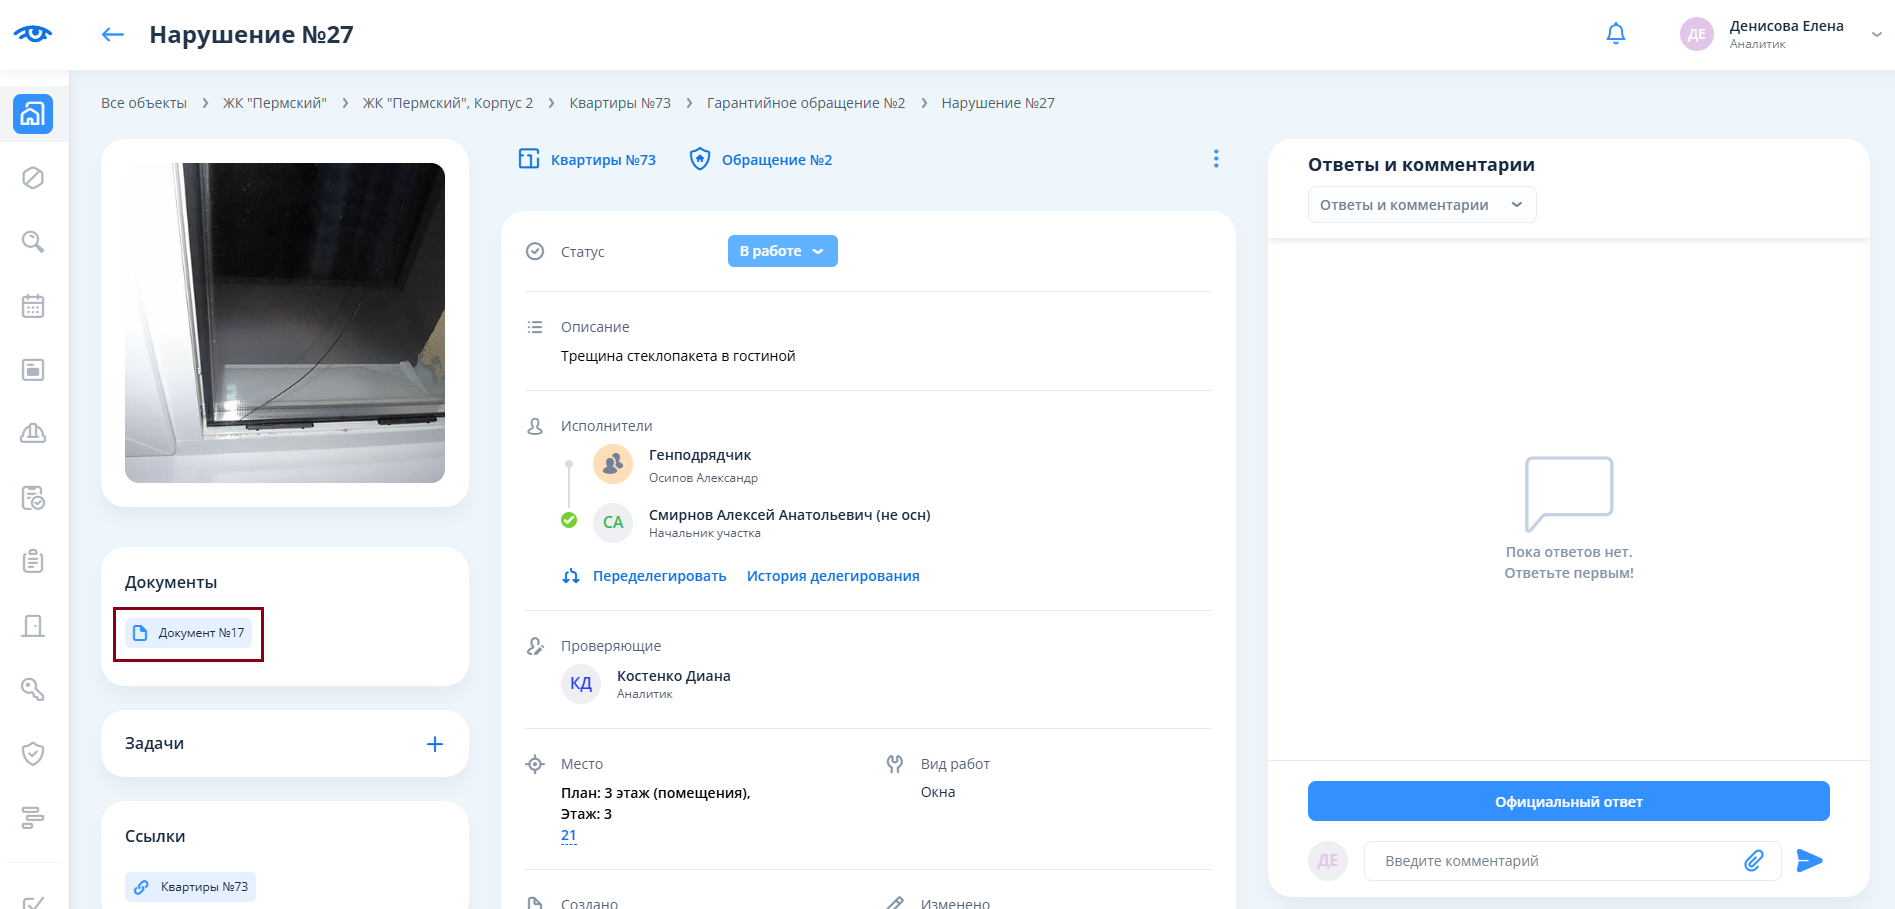Click Осипов Александр under Генподрядчик

[x=703, y=478]
